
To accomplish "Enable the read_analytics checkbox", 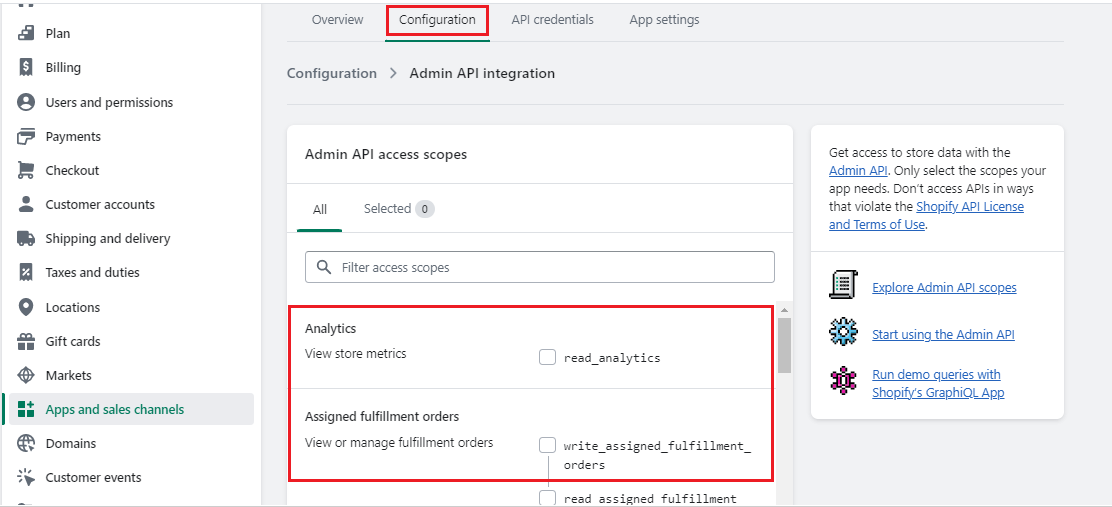I will pyautogui.click(x=547, y=357).
